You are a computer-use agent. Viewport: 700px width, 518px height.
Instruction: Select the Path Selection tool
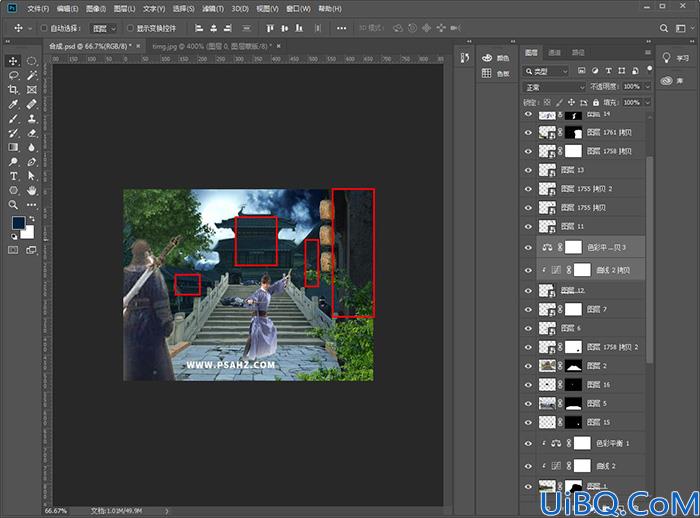(x=31, y=176)
